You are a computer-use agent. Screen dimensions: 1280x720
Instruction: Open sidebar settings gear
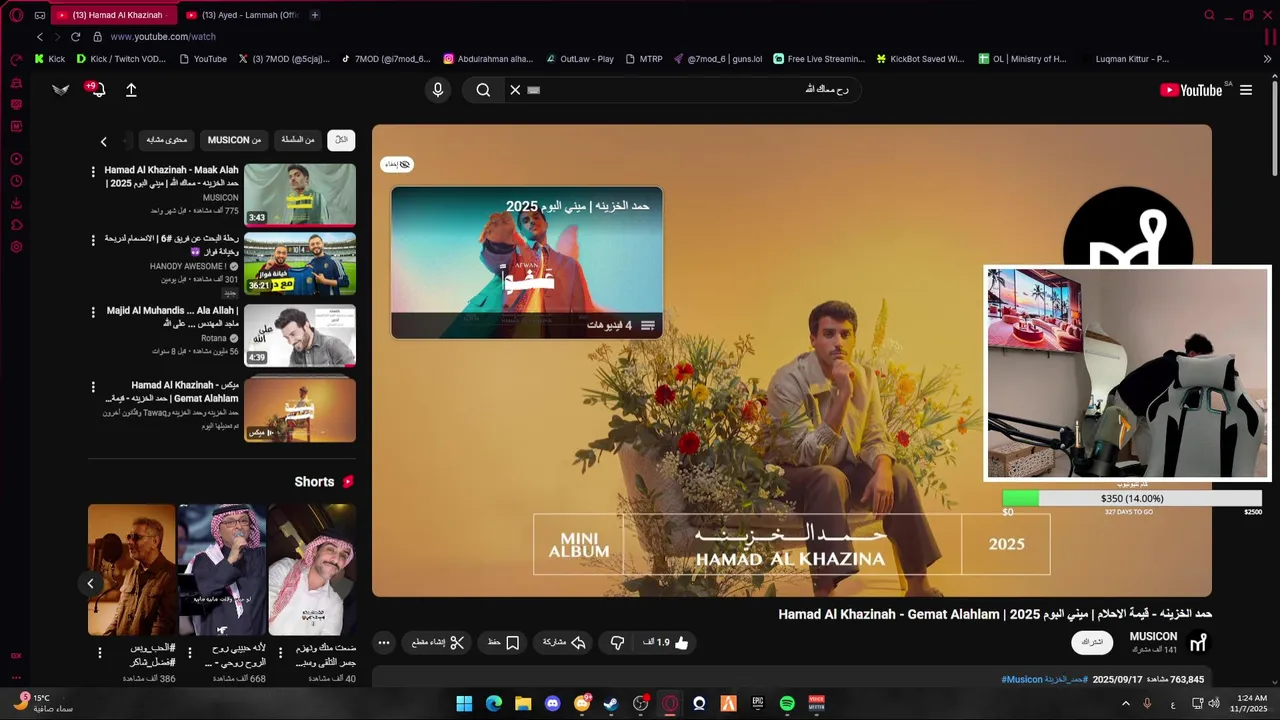click(x=16, y=247)
